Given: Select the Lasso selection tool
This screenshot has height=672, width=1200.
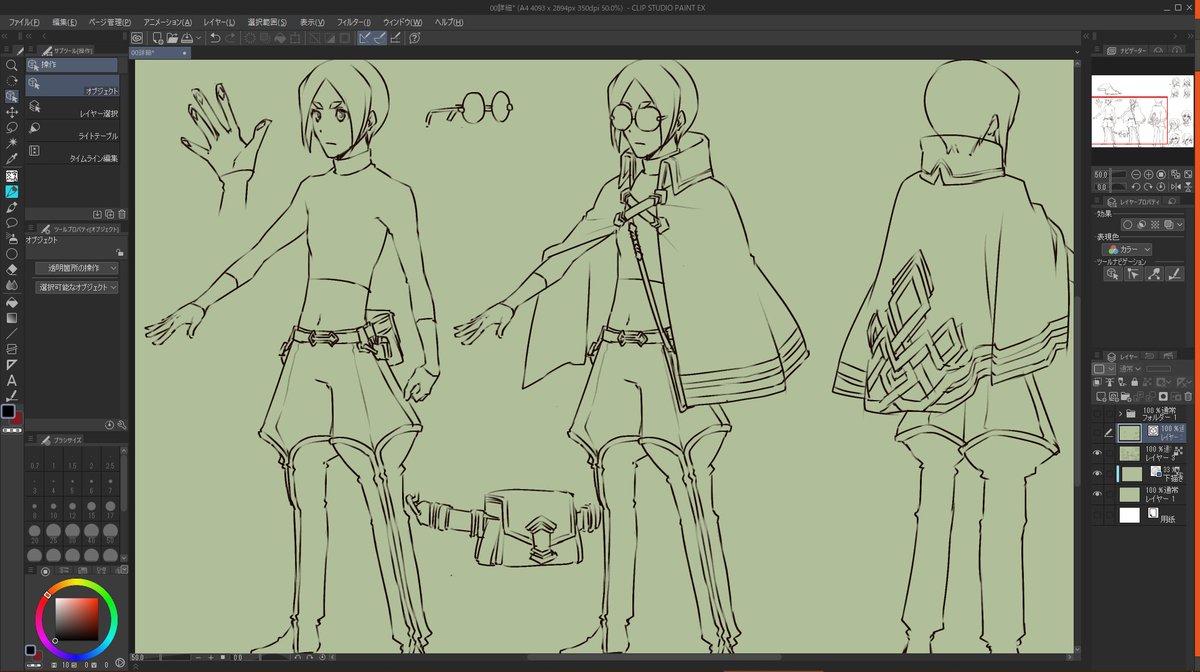Looking at the screenshot, I should click(12, 127).
